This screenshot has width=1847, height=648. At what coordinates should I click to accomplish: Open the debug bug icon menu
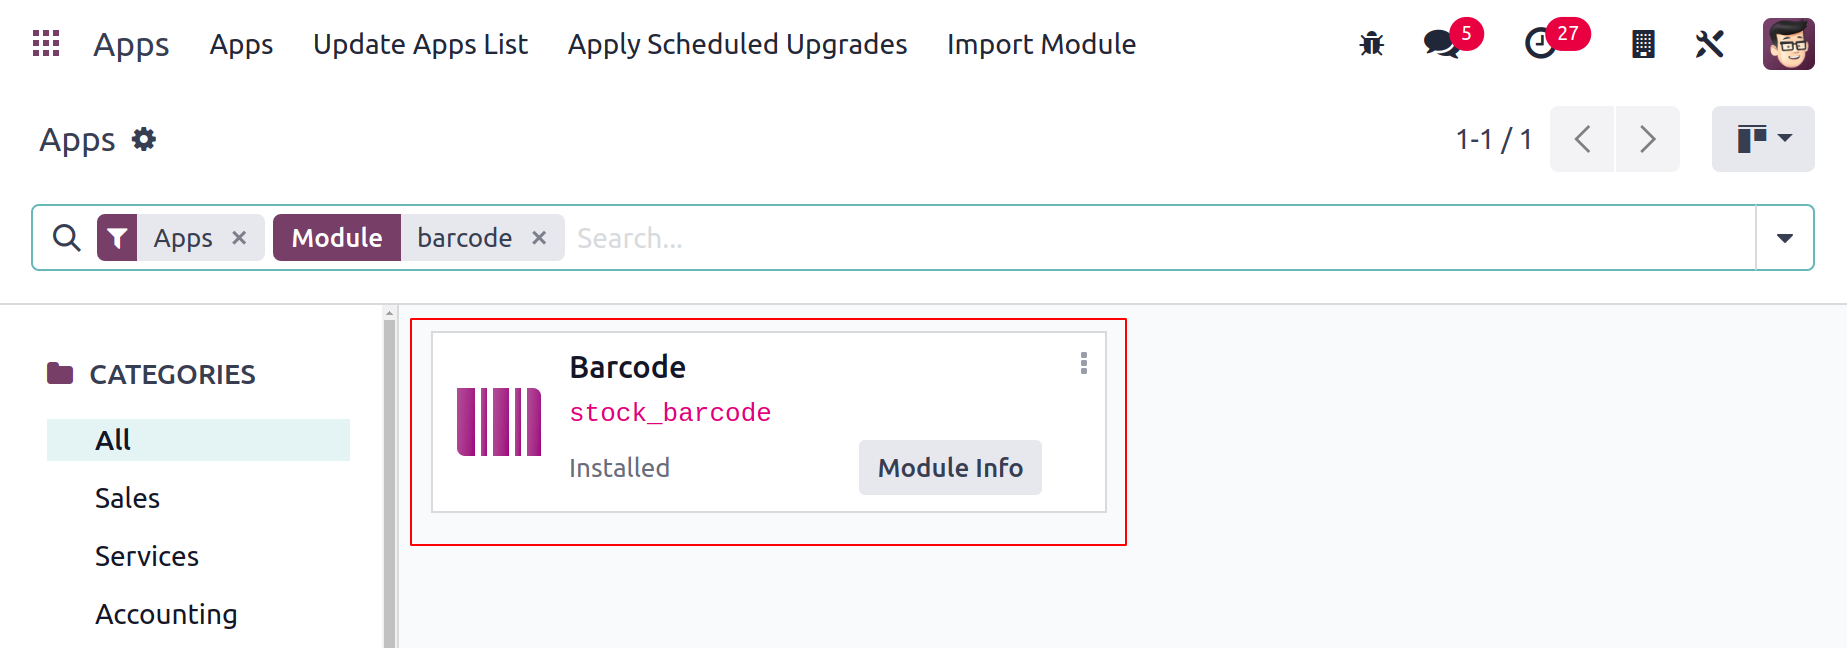(1372, 44)
